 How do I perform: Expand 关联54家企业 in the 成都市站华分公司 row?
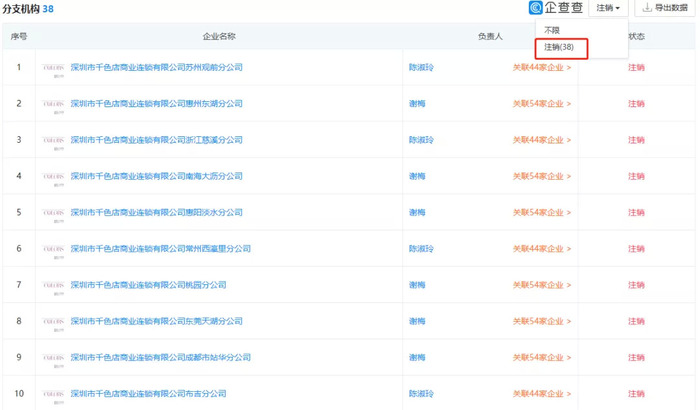point(542,357)
